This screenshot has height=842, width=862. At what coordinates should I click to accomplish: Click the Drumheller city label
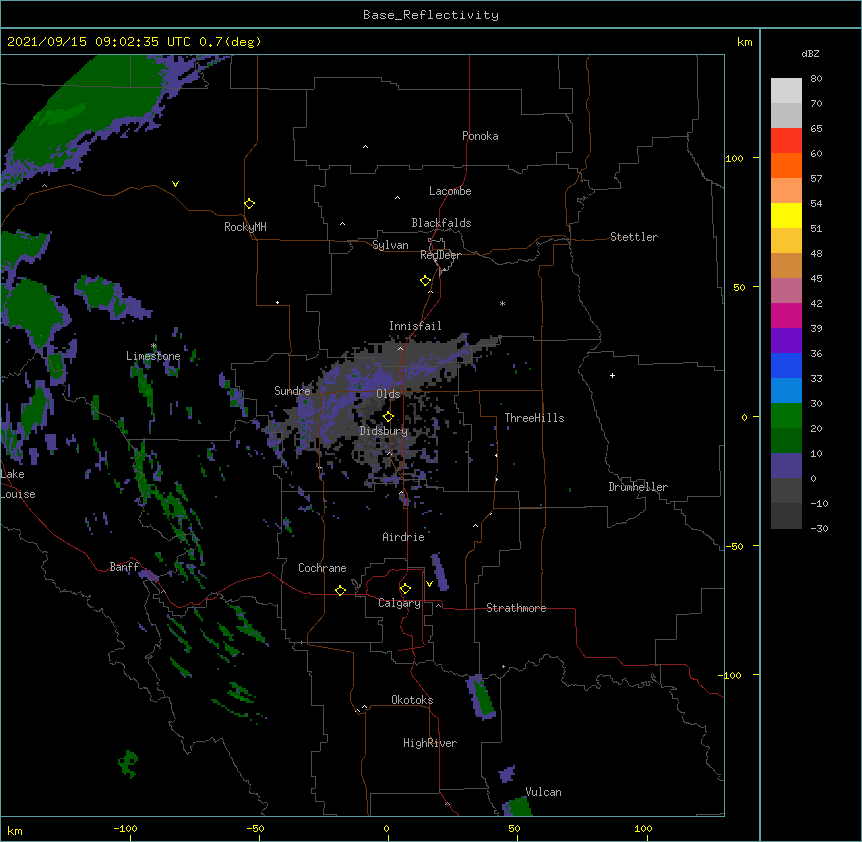[x=638, y=487]
